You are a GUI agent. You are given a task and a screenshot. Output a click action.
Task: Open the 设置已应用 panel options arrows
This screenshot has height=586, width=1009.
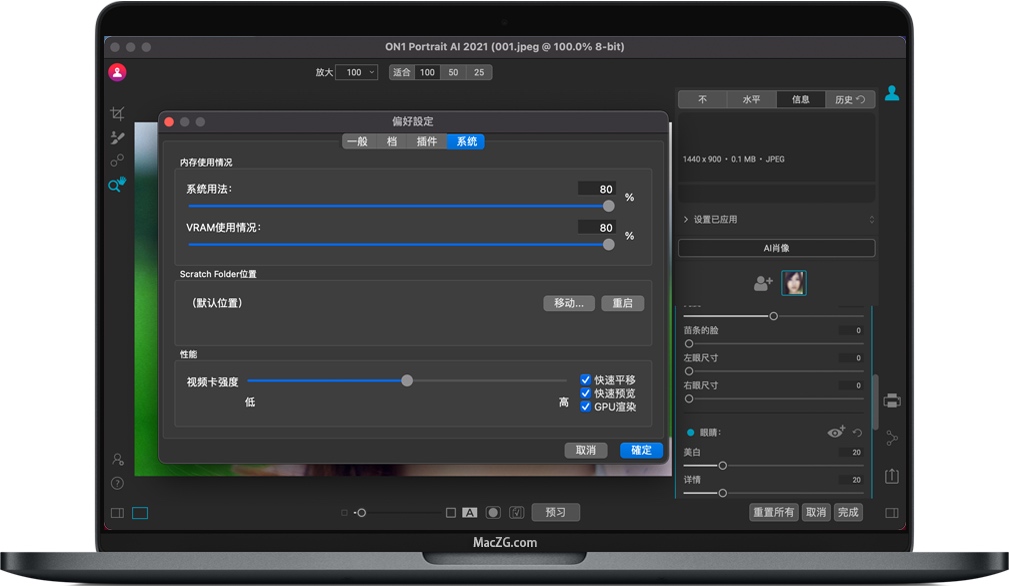point(871,219)
